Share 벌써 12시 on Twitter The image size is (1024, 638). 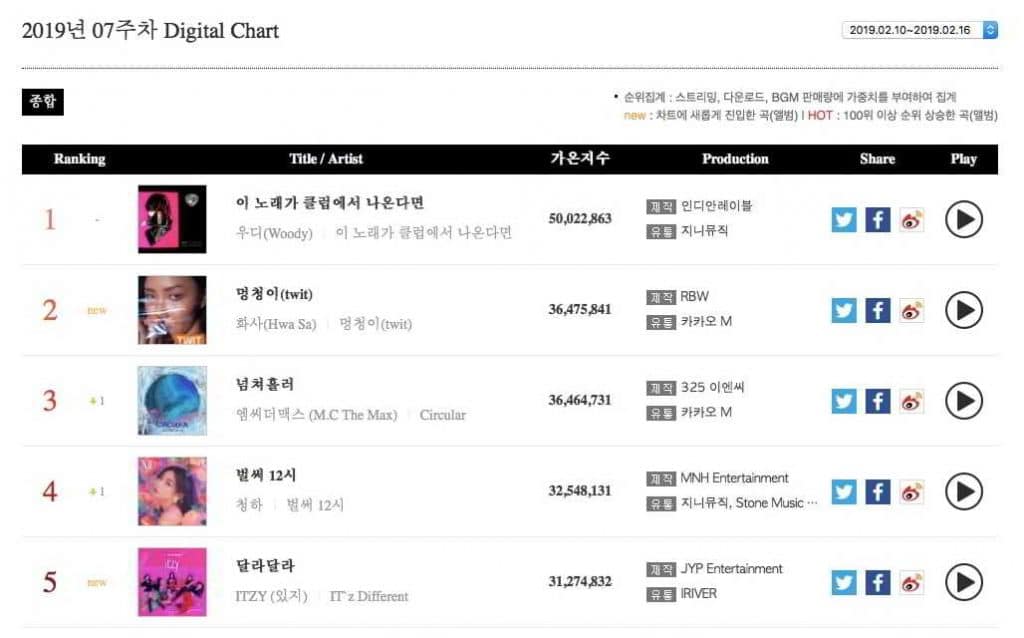click(844, 492)
